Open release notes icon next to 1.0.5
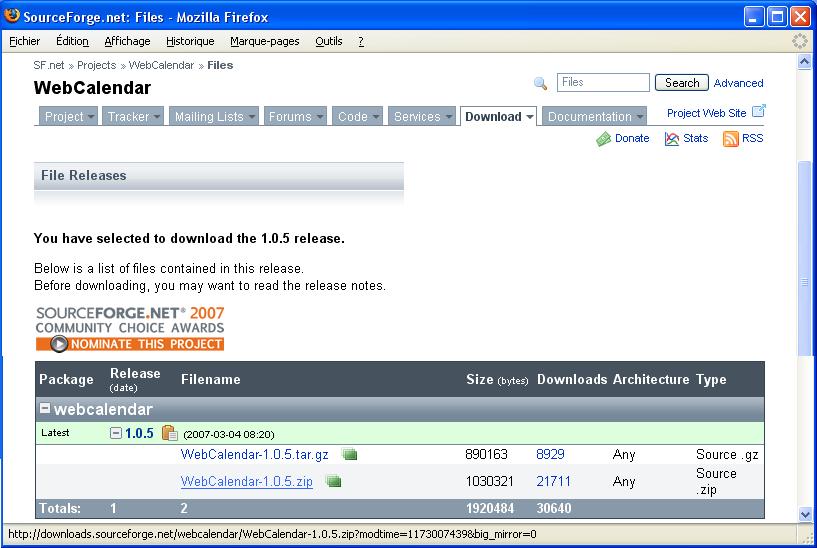817x548 pixels. tap(169, 433)
